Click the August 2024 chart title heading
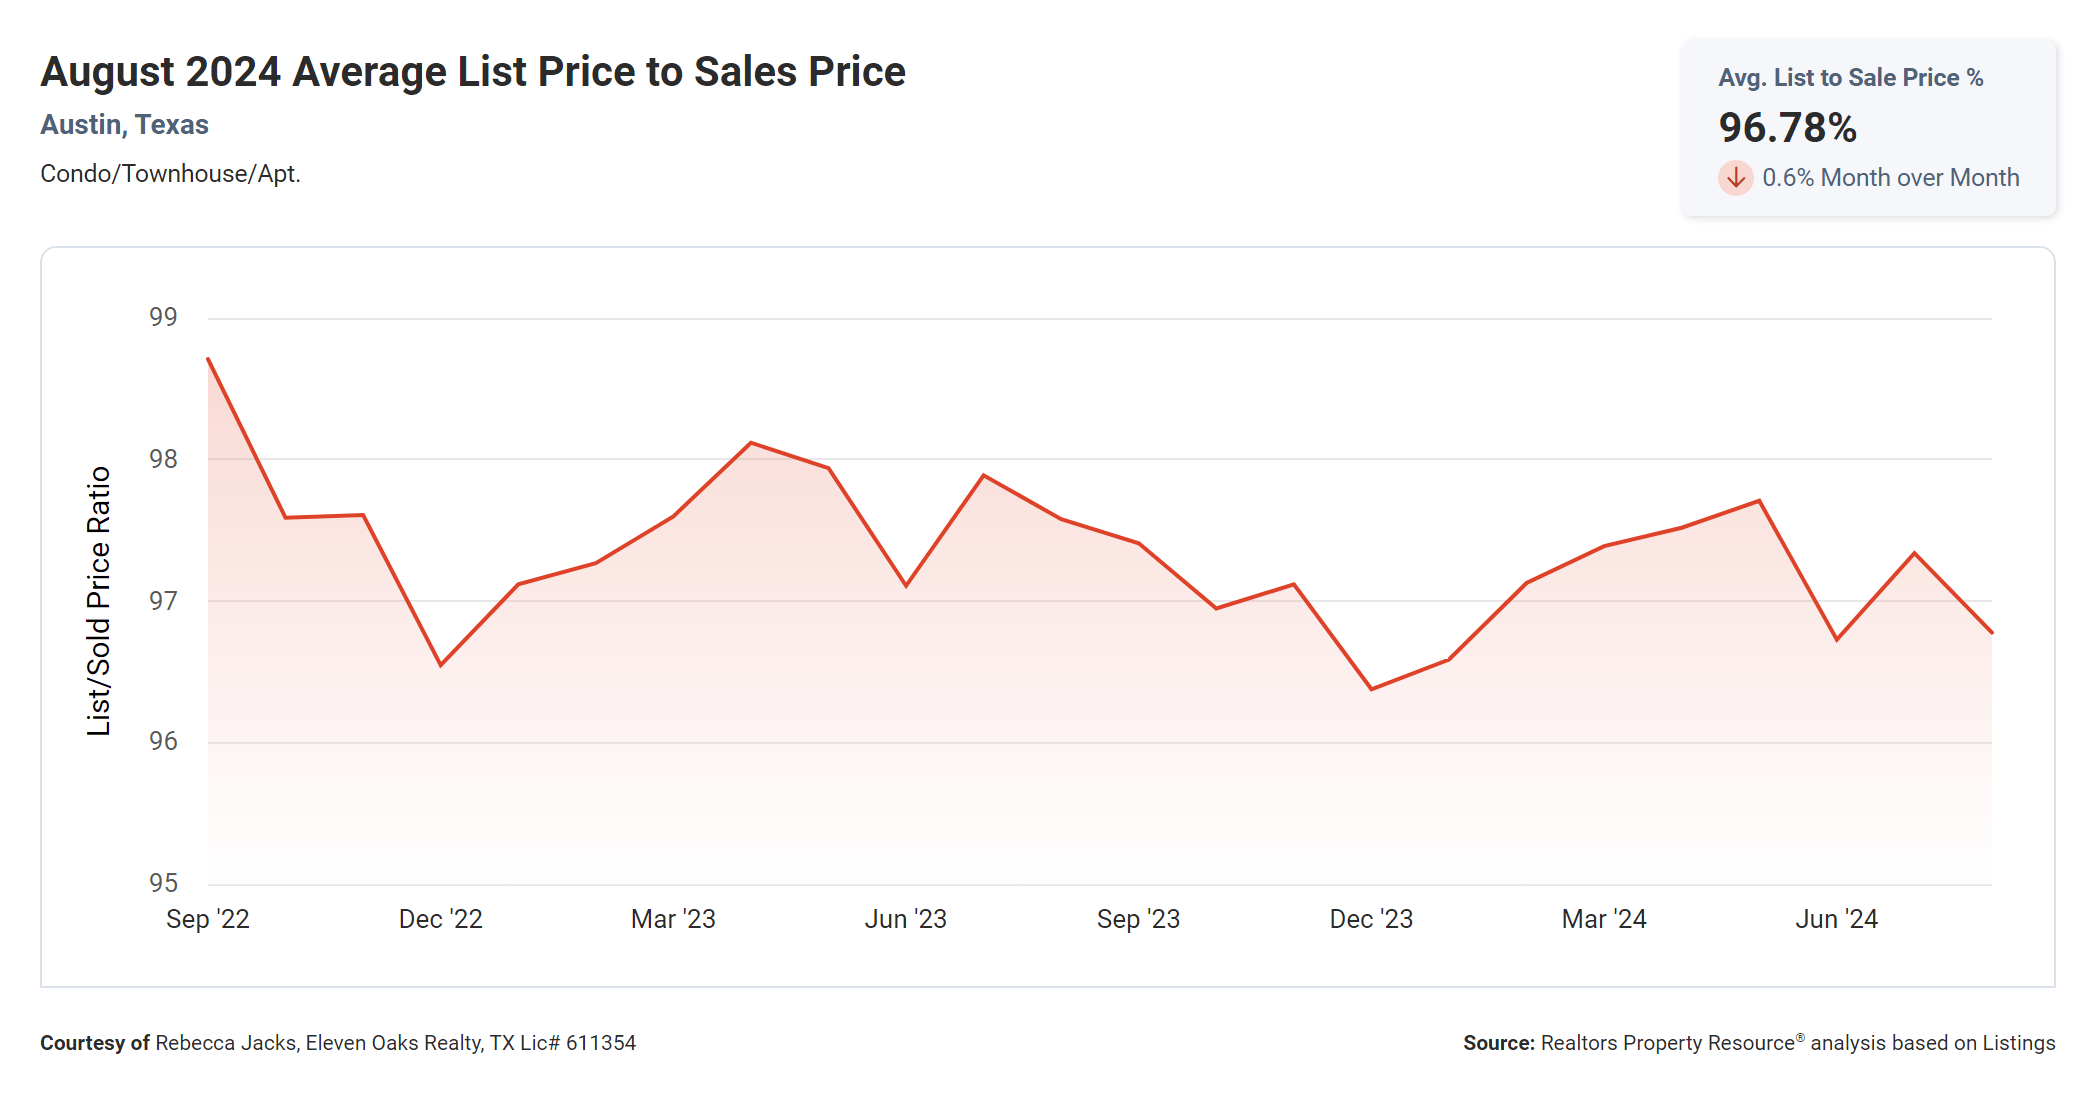Image resolution: width=2096 pixels, height=1100 pixels. [473, 72]
